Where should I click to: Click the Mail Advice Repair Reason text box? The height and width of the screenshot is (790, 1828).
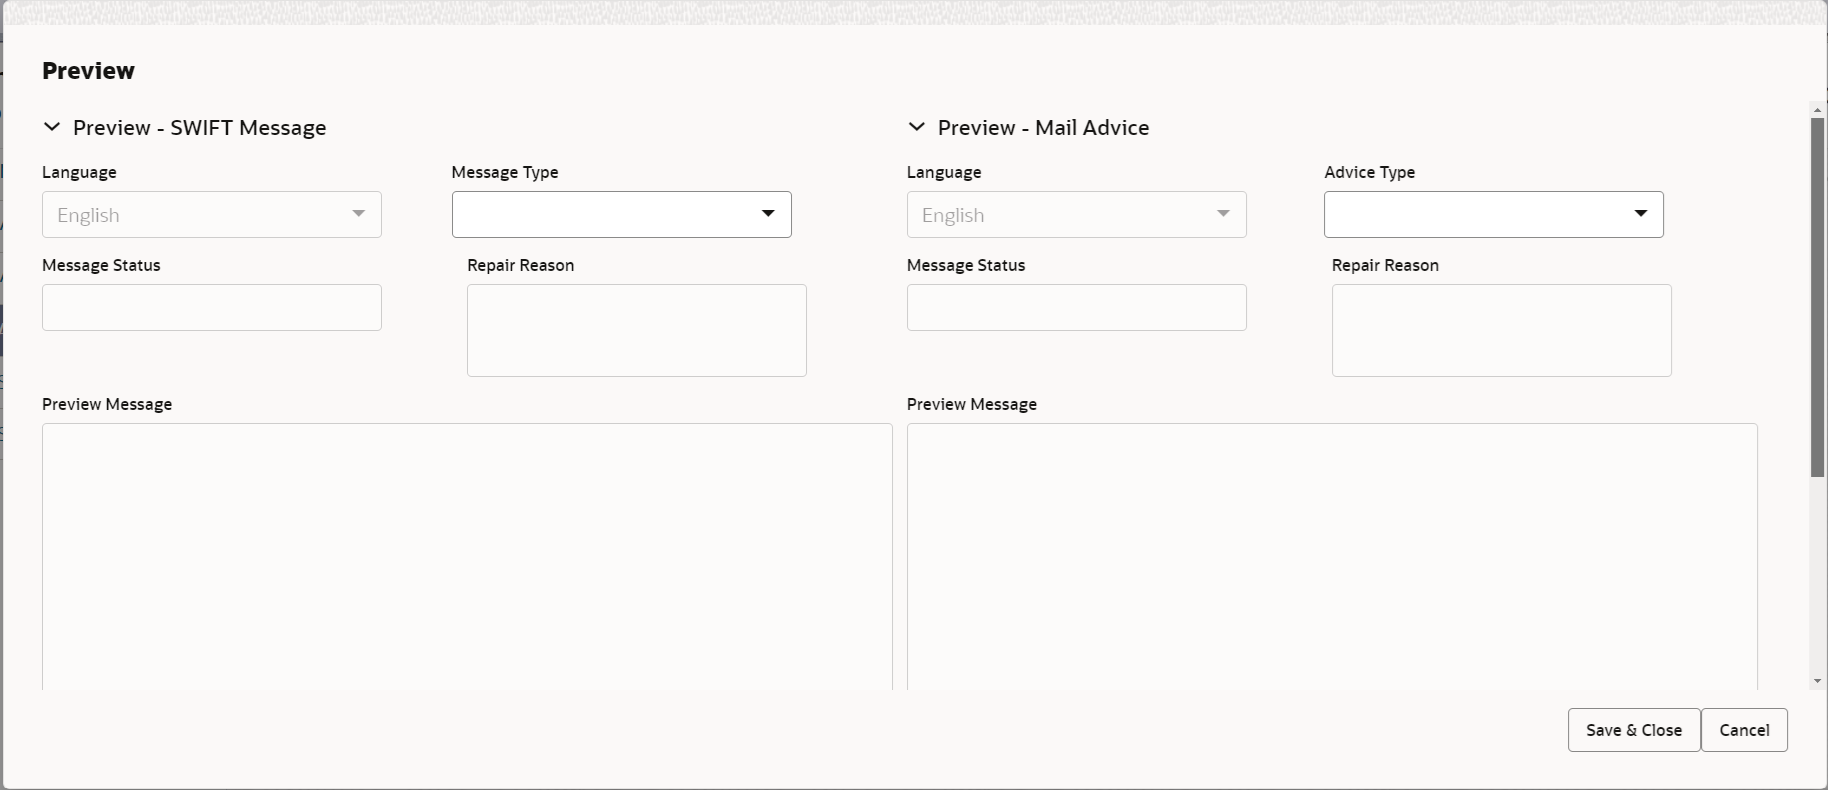1501,330
